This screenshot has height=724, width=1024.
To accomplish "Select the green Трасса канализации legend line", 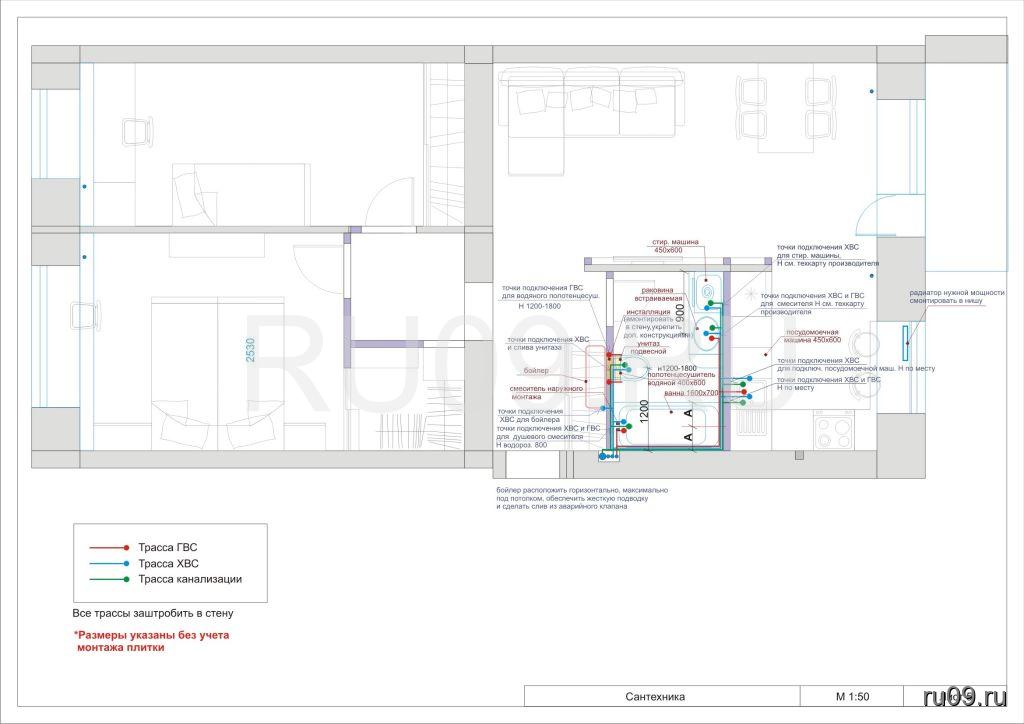I will point(107,579).
